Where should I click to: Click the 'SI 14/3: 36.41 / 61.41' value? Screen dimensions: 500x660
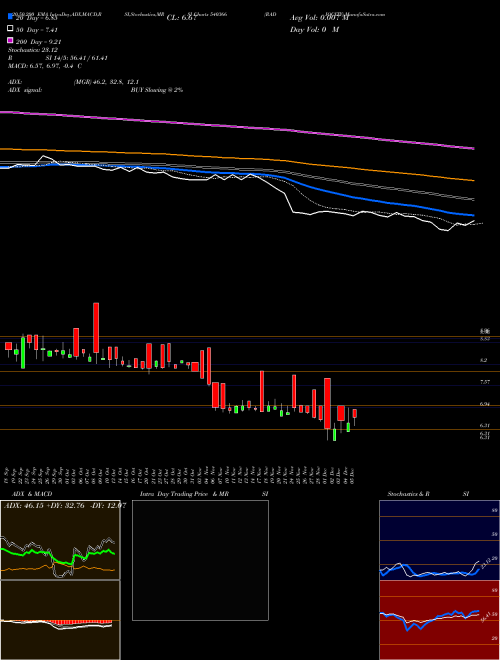click(76, 58)
